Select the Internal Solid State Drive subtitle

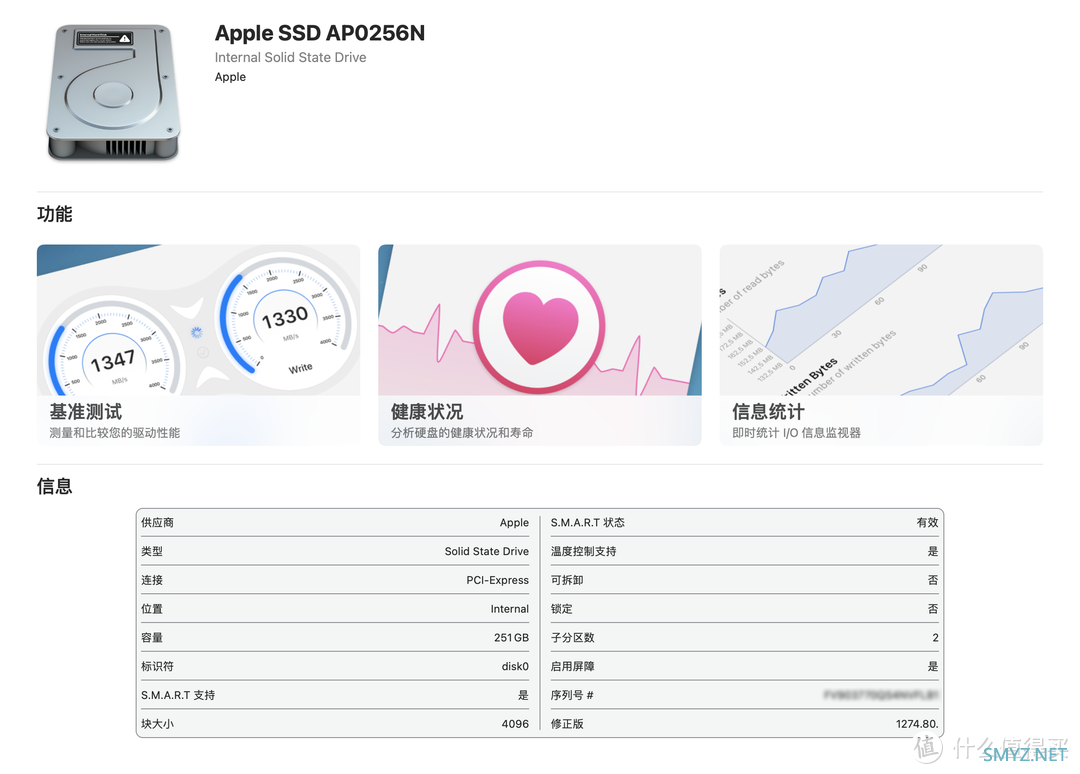point(290,58)
